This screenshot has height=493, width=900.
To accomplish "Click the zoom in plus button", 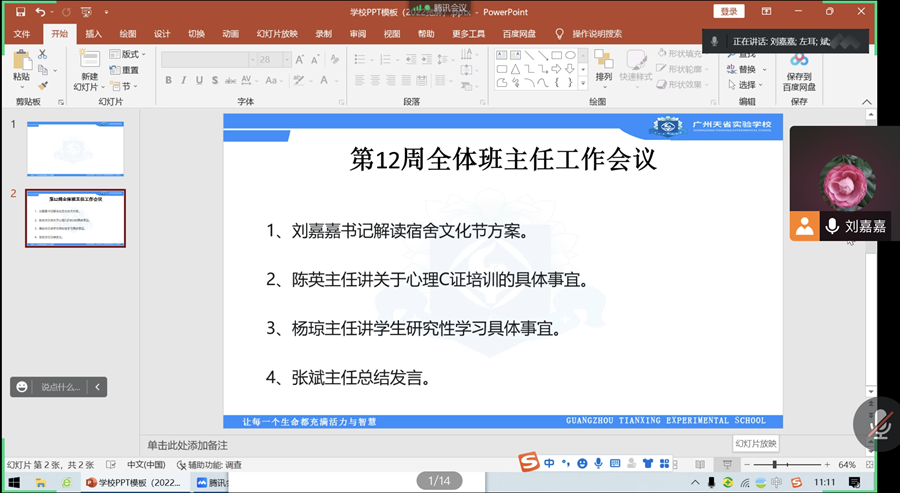I will (x=827, y=464).
